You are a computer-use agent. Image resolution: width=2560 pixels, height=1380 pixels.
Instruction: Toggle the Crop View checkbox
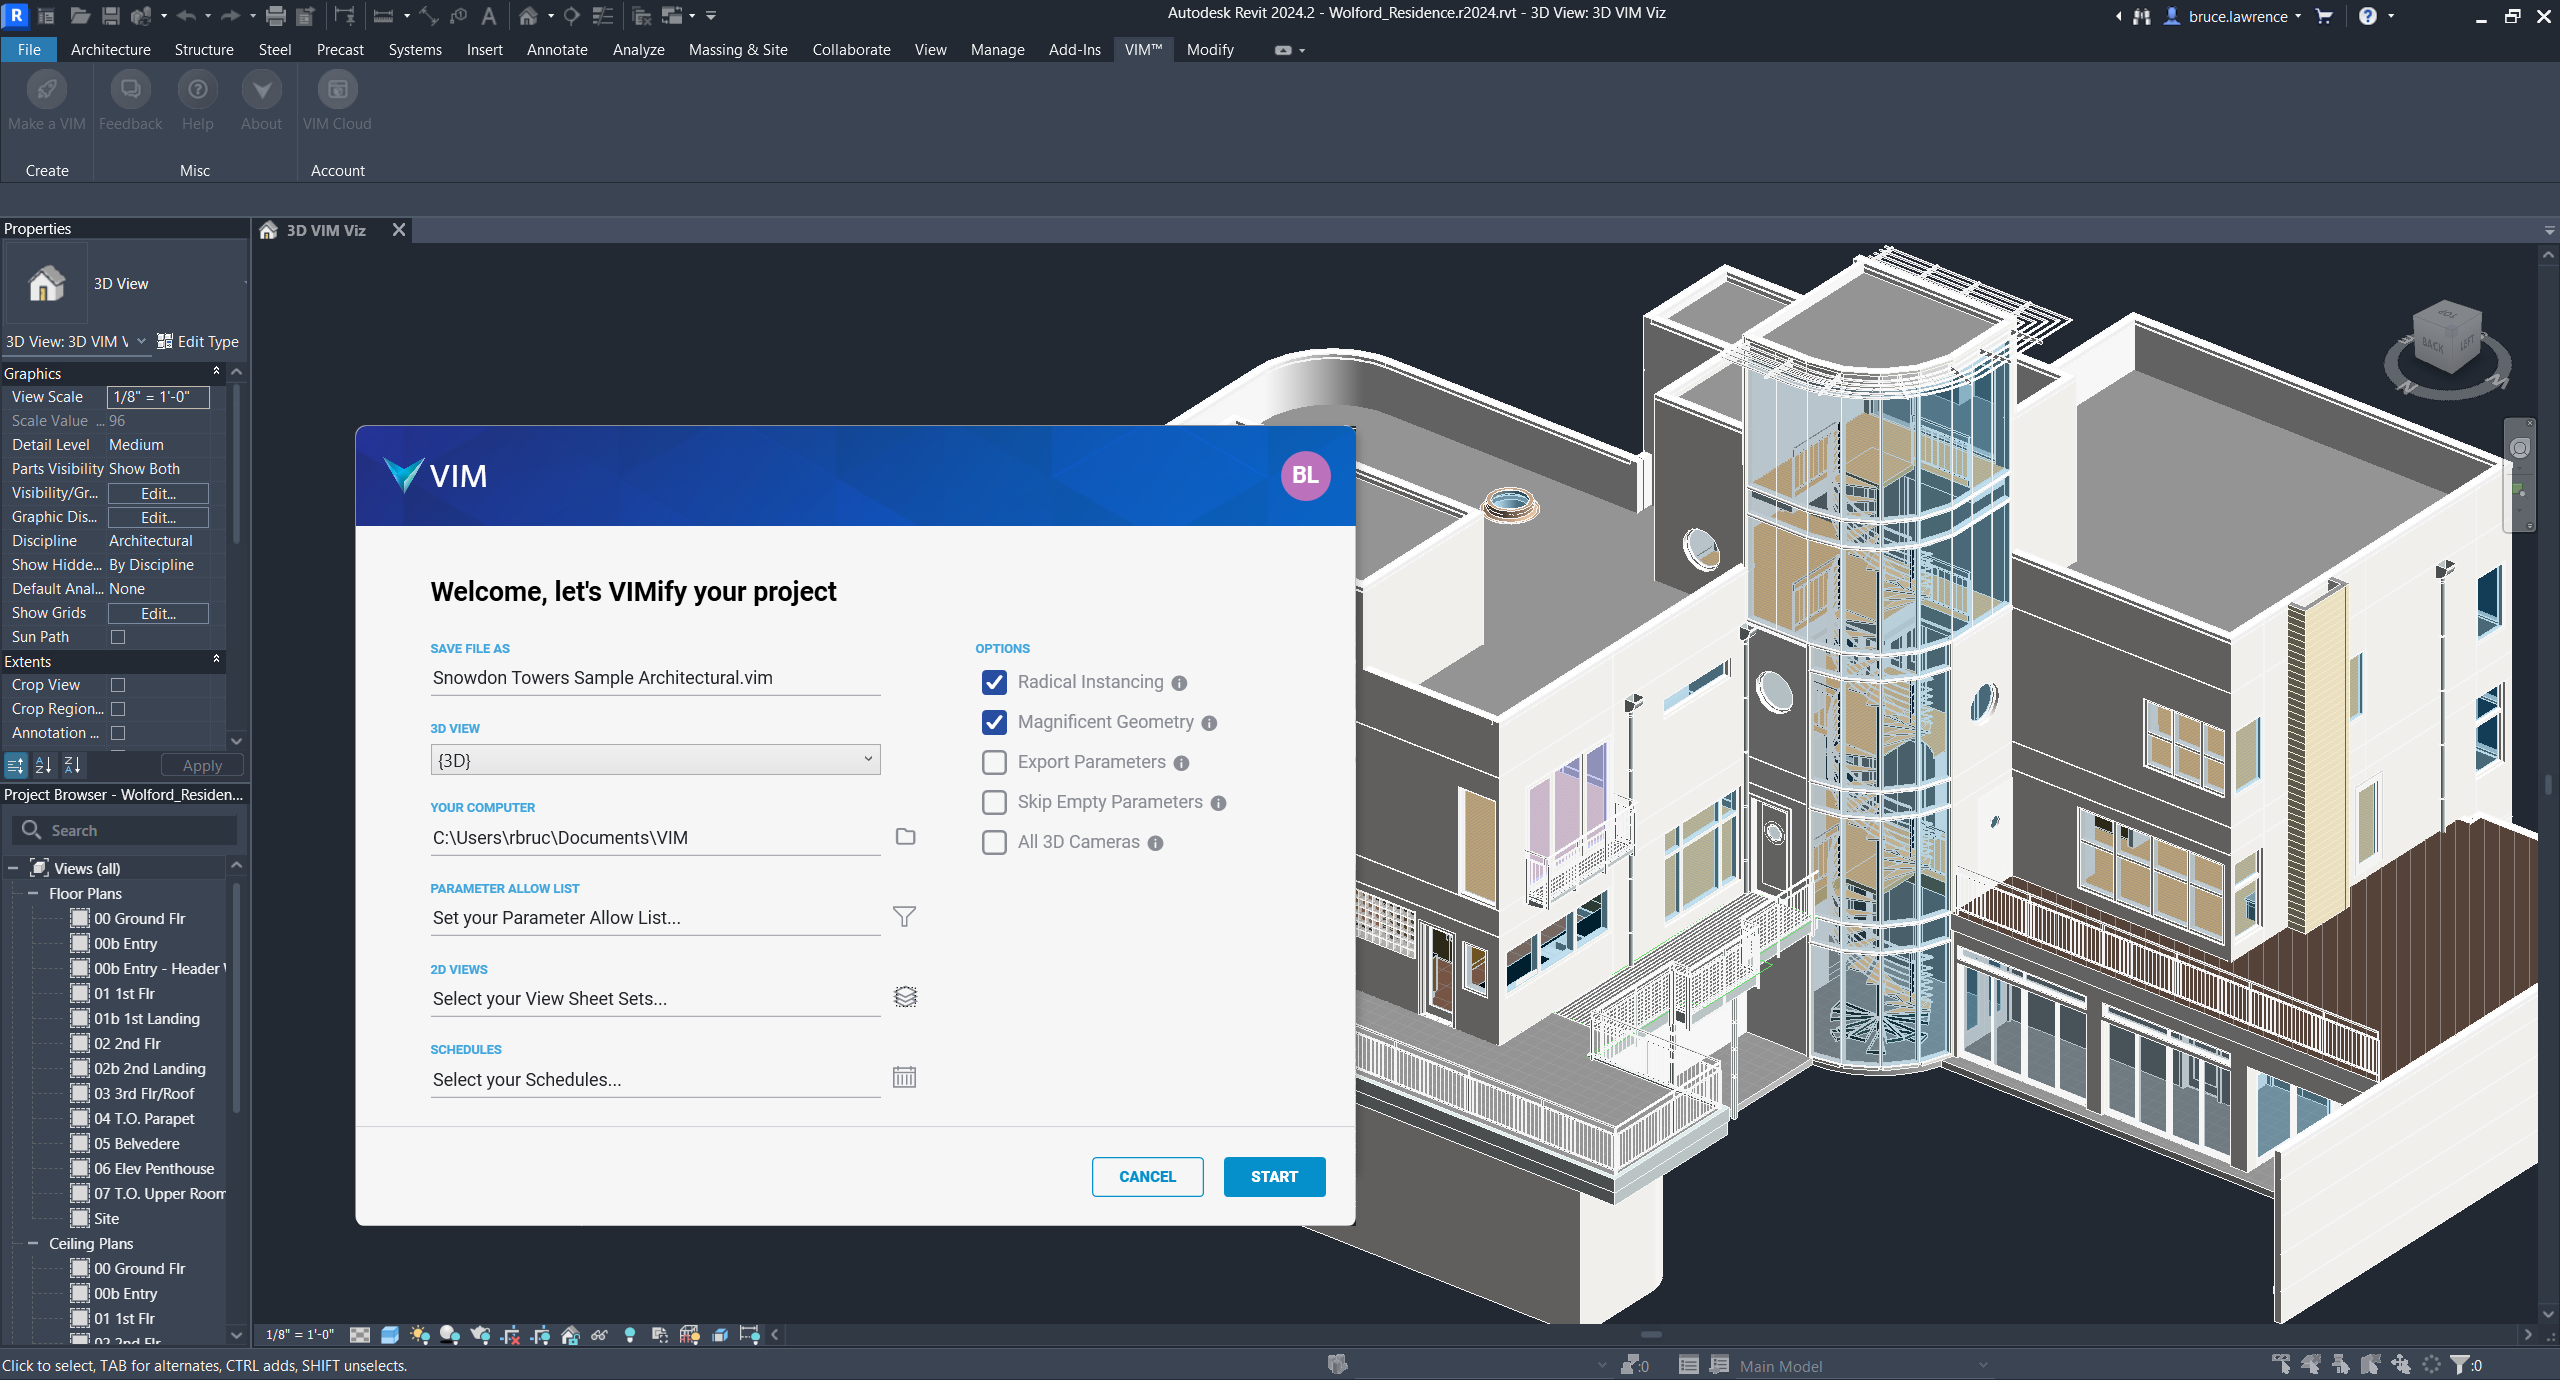pos(118,685)
